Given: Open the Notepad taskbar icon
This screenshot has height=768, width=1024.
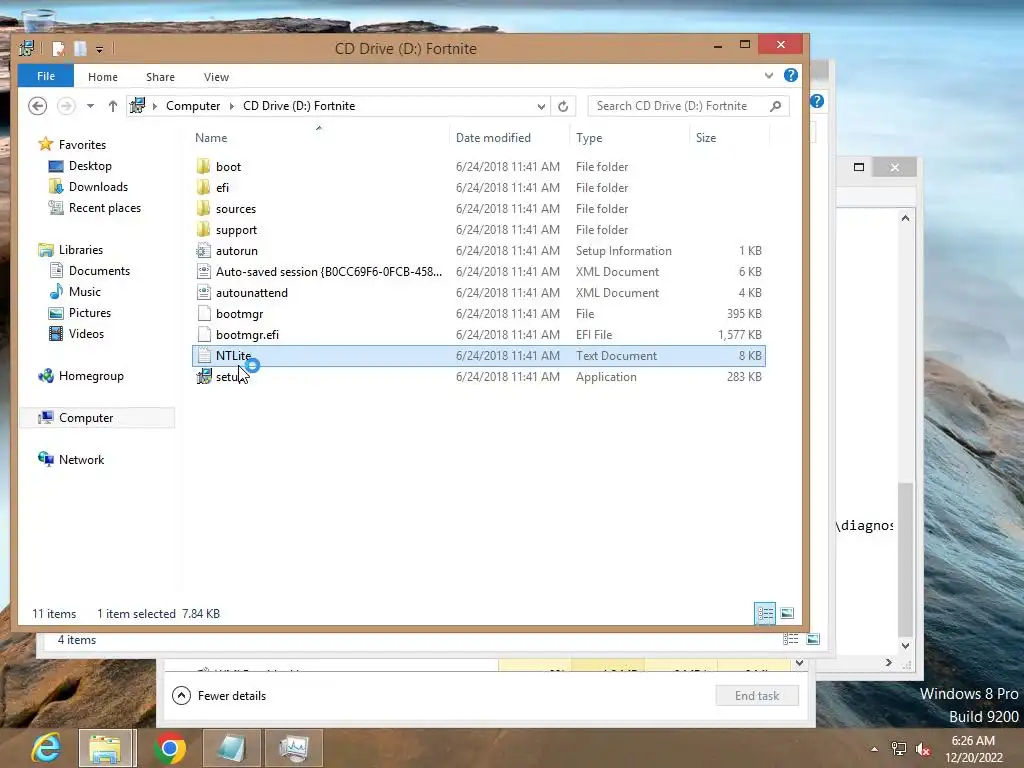Looking at the screenshot, I should click(x=231, y=748).
